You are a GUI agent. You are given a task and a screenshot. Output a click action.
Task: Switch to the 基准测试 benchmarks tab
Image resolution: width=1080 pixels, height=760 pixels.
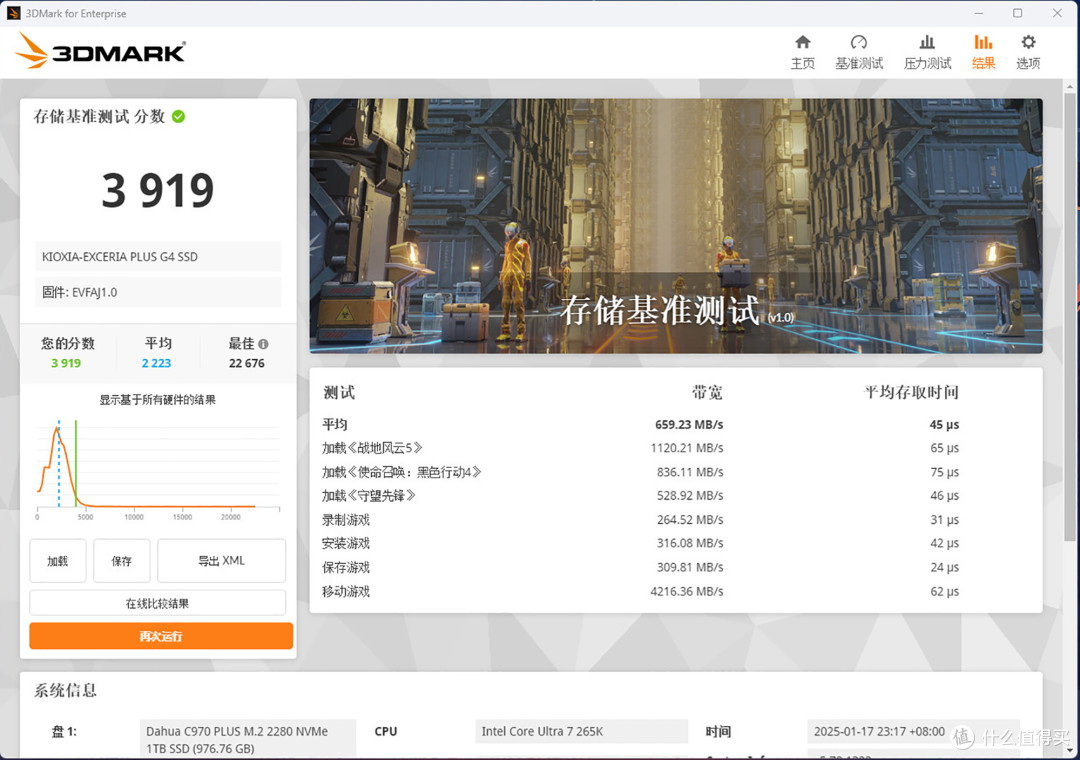point(859,52)
